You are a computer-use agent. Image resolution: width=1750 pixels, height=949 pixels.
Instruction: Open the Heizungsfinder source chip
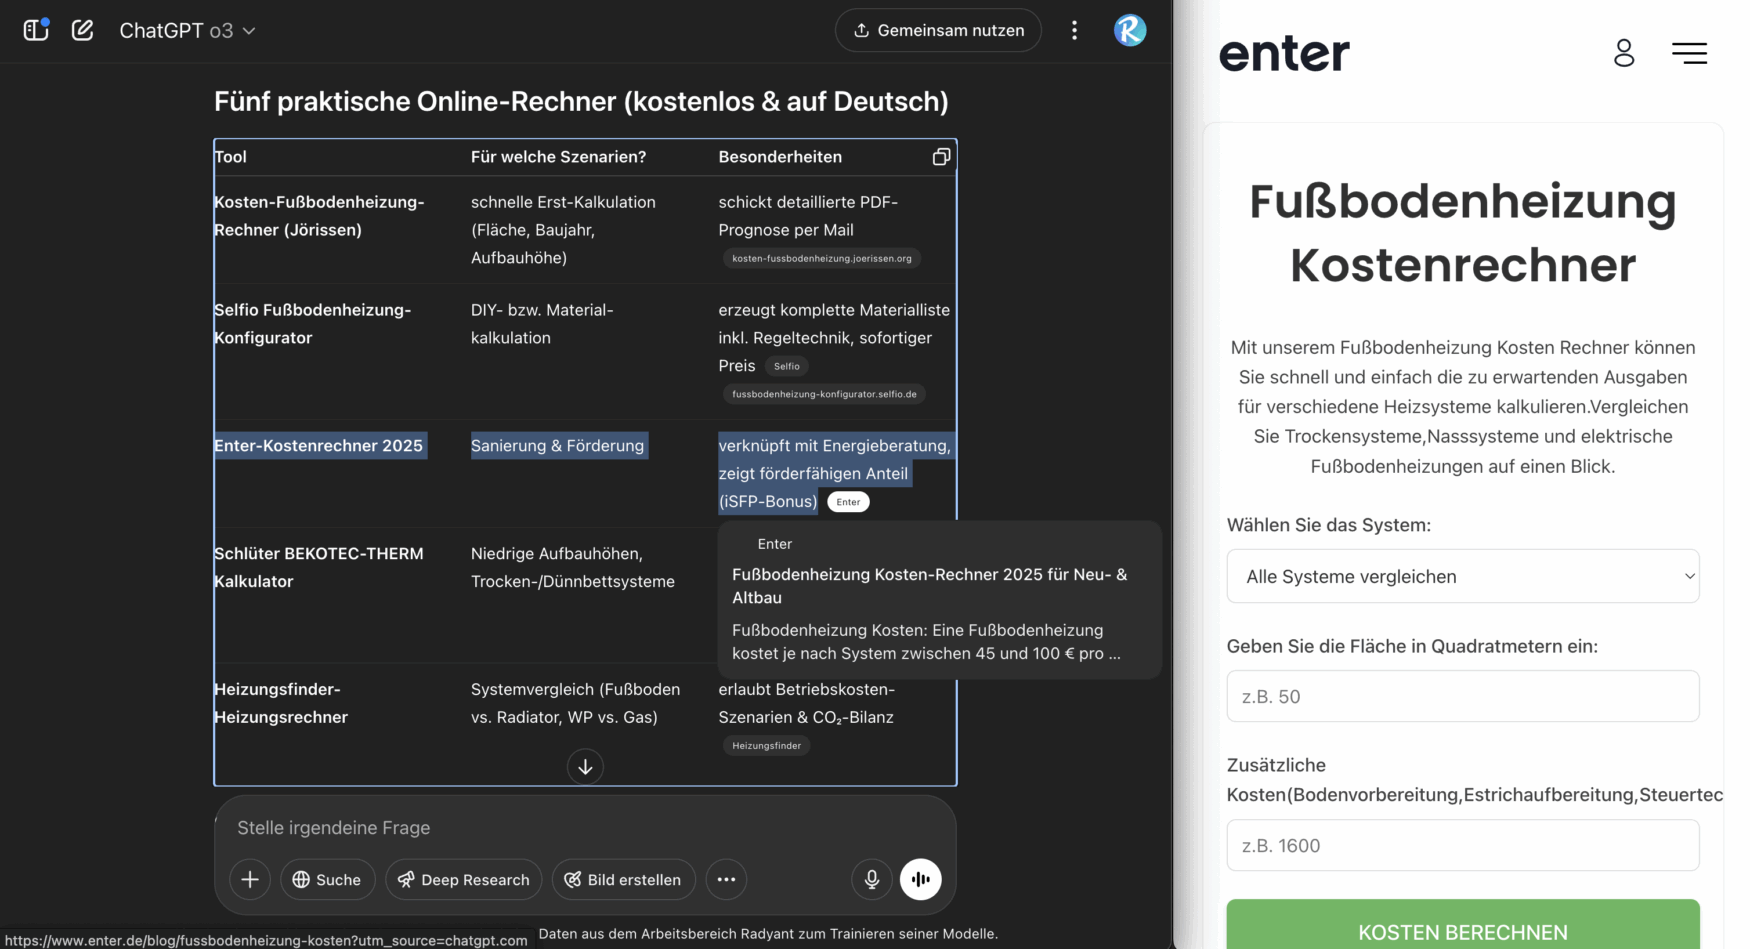click(x=766, y=745)
